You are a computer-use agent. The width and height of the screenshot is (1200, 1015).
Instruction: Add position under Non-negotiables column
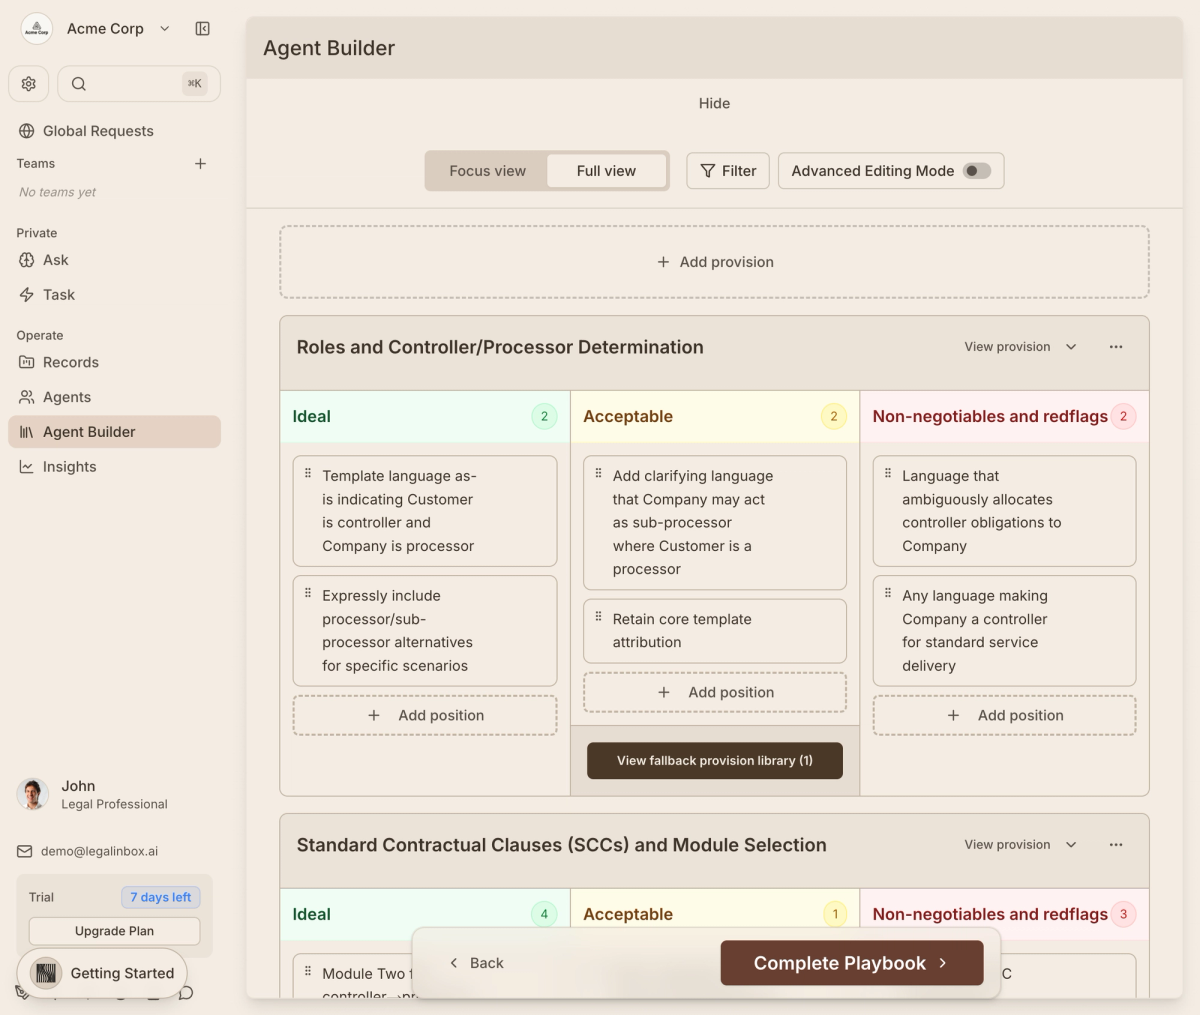pyautogui.click(x=1004, y=716)
